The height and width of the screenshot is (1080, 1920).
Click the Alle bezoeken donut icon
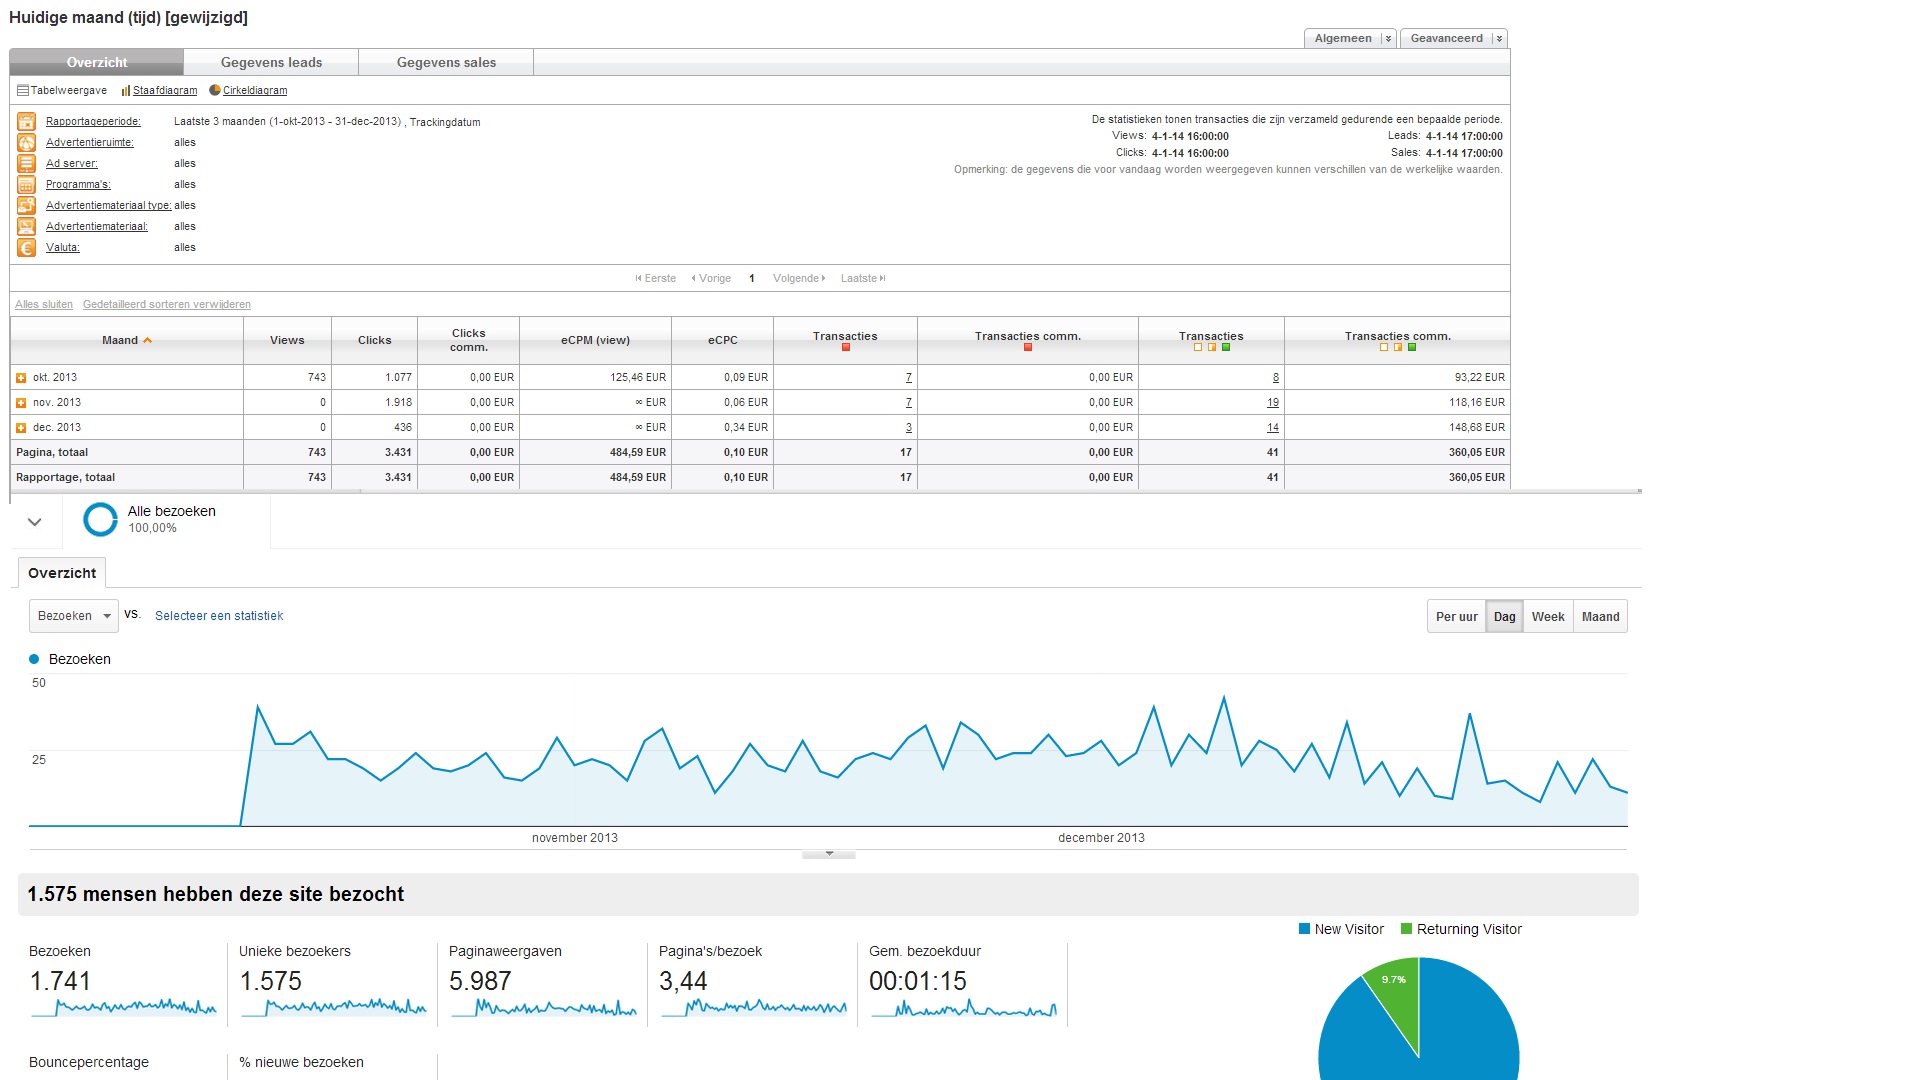point(100,519)
